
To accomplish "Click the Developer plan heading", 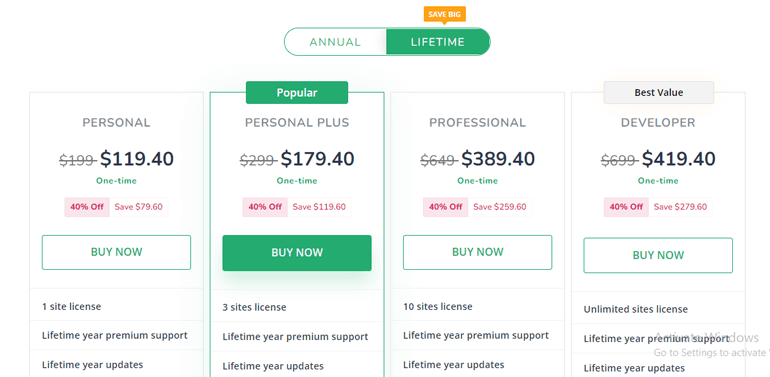I will click(x=658, y=123).
